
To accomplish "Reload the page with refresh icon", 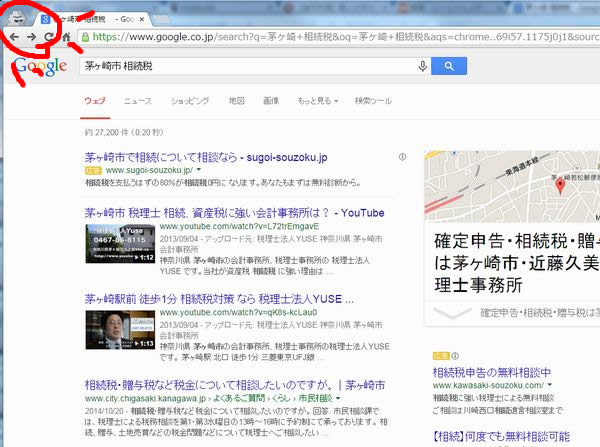I will [x=49, y=37].
